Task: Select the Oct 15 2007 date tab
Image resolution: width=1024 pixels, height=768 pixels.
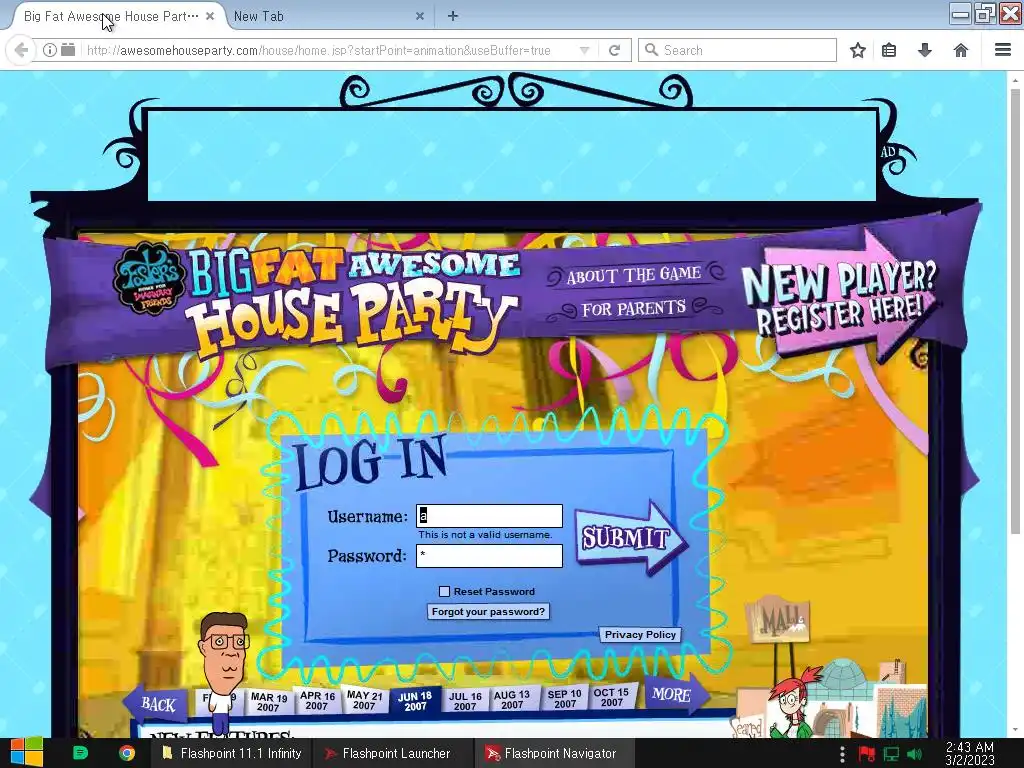Action: 611,697
